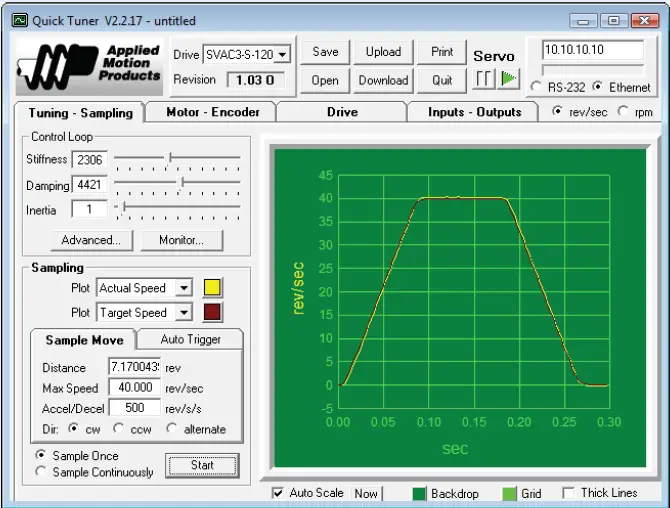Open the Motor - Encoder tab
The image size is (670, 508).
tap(212, 112)
